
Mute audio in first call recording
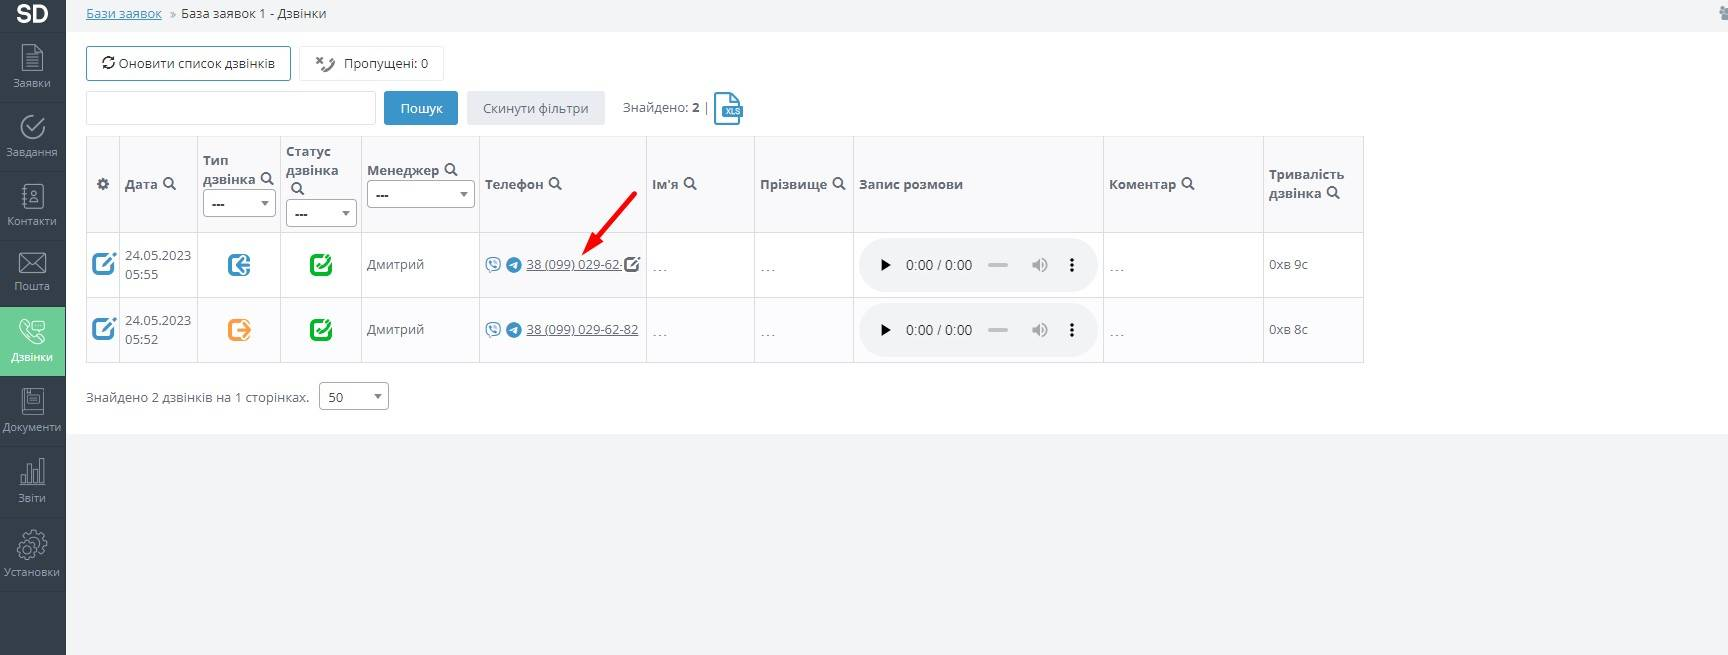pyautogui.click(x=1040, y=265)
